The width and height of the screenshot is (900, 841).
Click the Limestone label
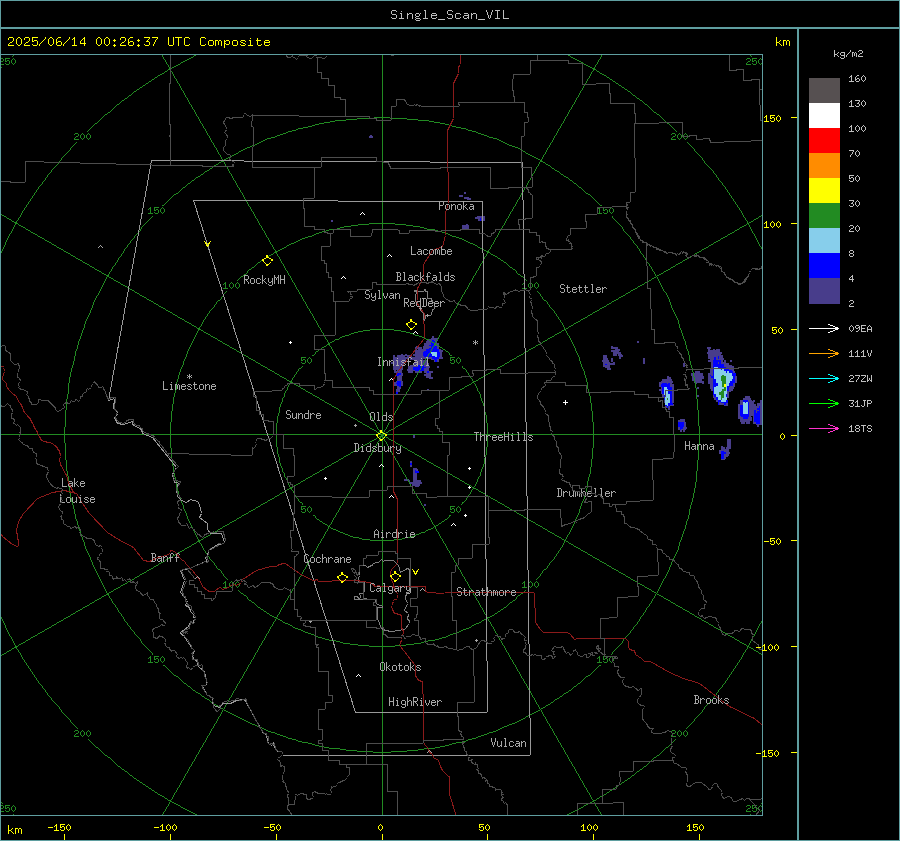click(x=189, y=386)
